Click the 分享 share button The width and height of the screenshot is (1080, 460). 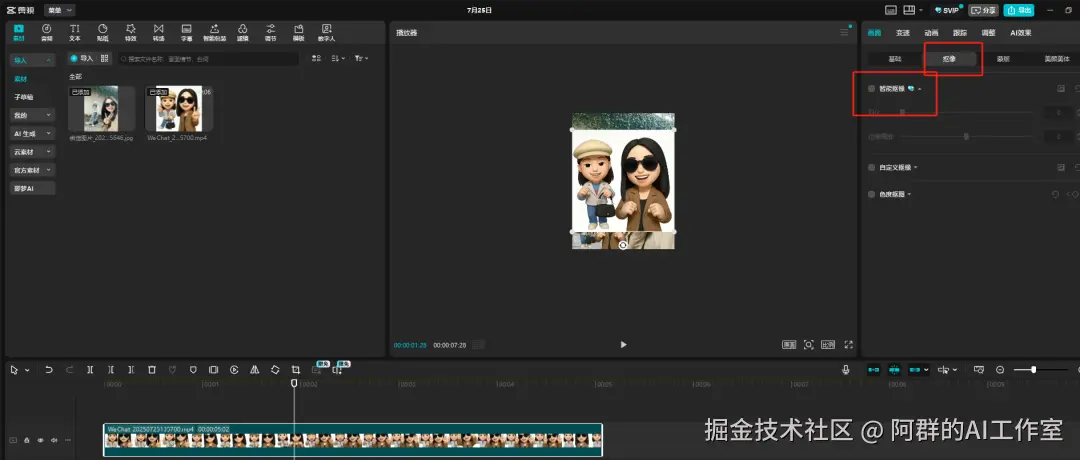pos(984,10)
